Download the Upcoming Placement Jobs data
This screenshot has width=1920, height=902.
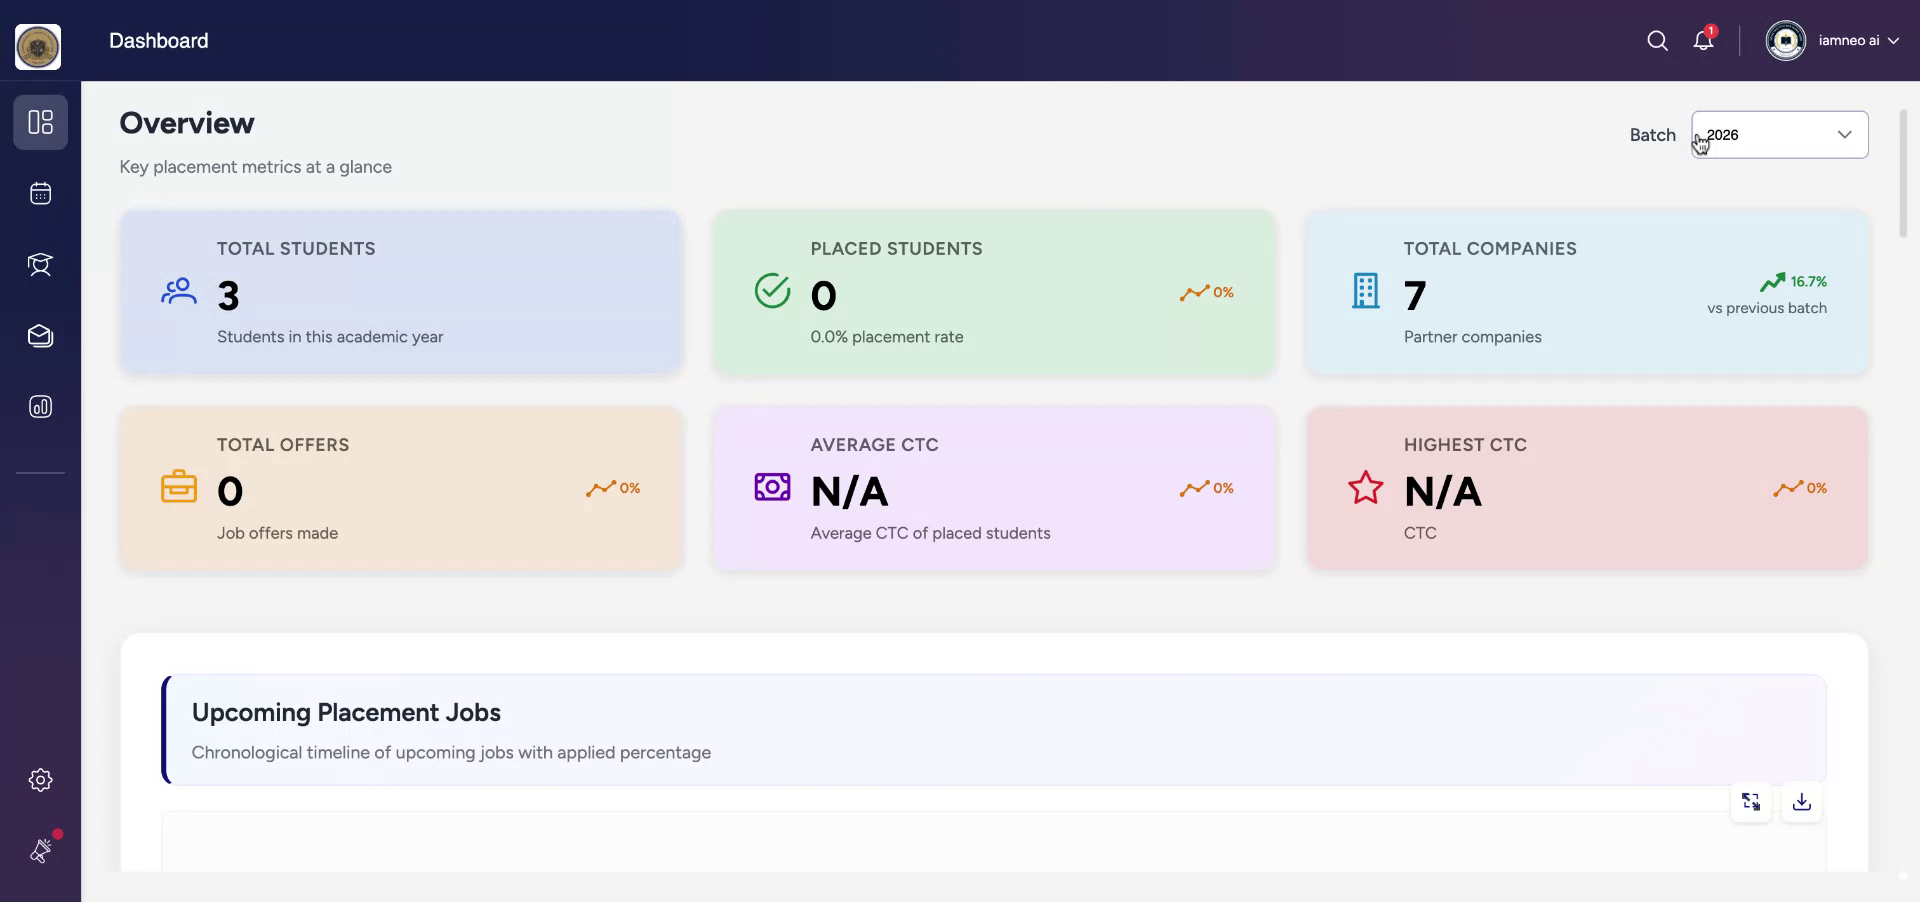click(1800, 801)
